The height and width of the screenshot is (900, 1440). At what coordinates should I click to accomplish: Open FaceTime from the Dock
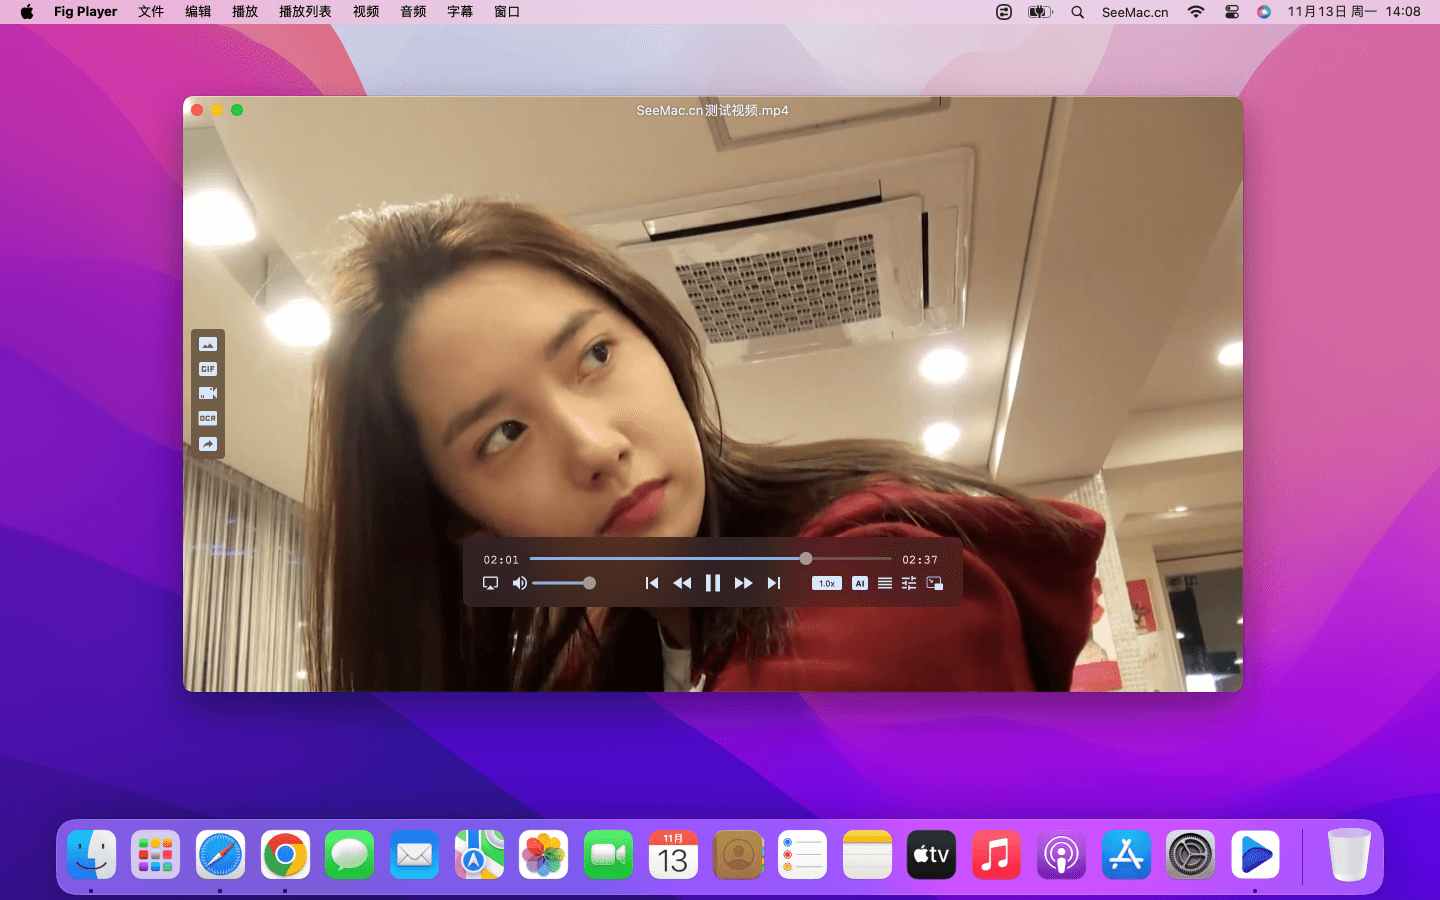[x=608, y=855]
